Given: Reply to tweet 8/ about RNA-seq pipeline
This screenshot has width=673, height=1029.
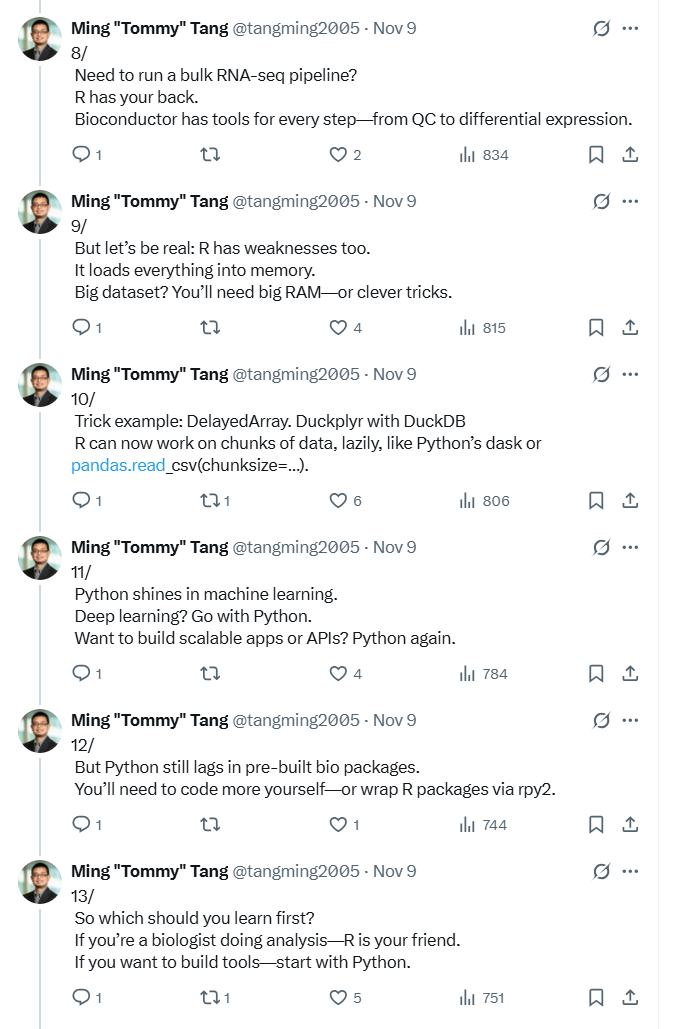Looking at the screenshot, I should [83, 155].
